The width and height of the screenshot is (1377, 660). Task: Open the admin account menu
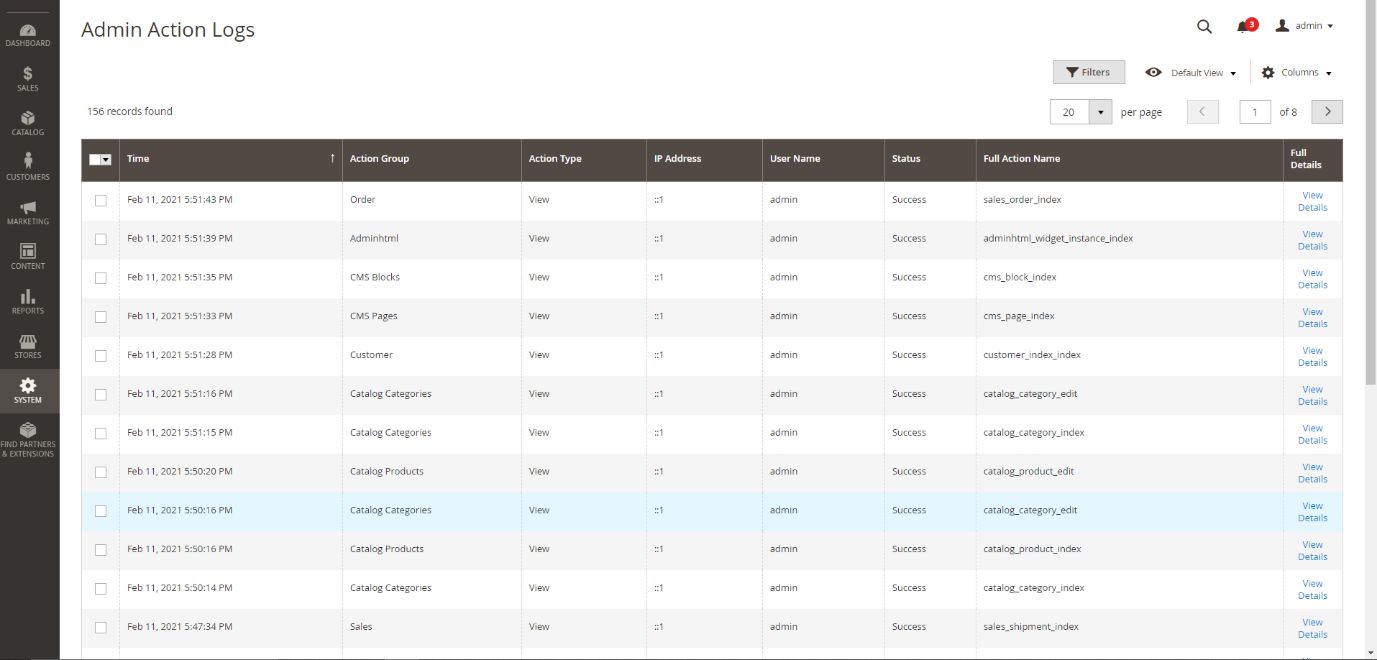click(1305, 27)
